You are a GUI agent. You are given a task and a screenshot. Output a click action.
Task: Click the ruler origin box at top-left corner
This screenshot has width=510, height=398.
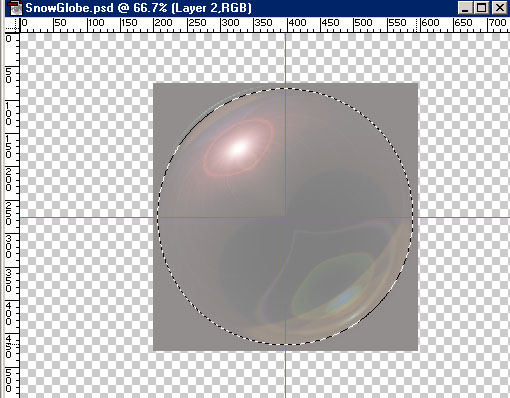click(12, 25)
